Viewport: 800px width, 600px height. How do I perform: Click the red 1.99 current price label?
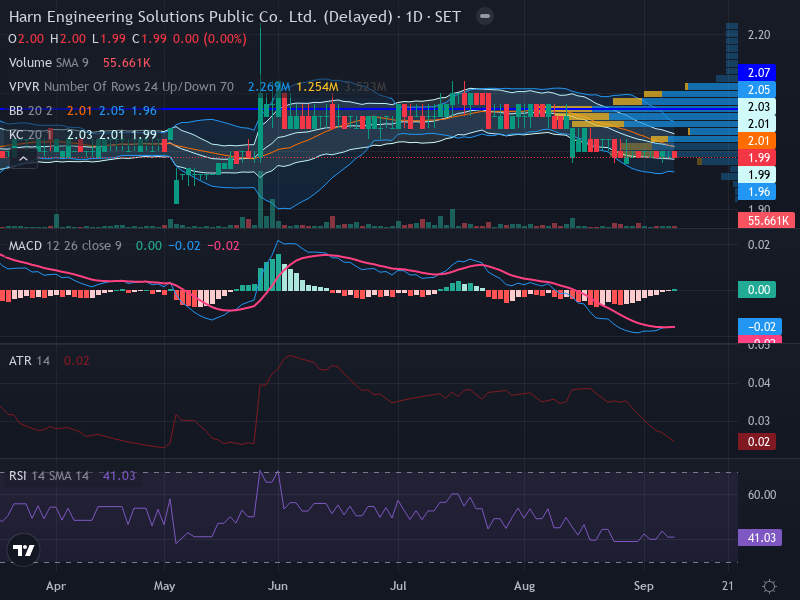coord(757,158)
